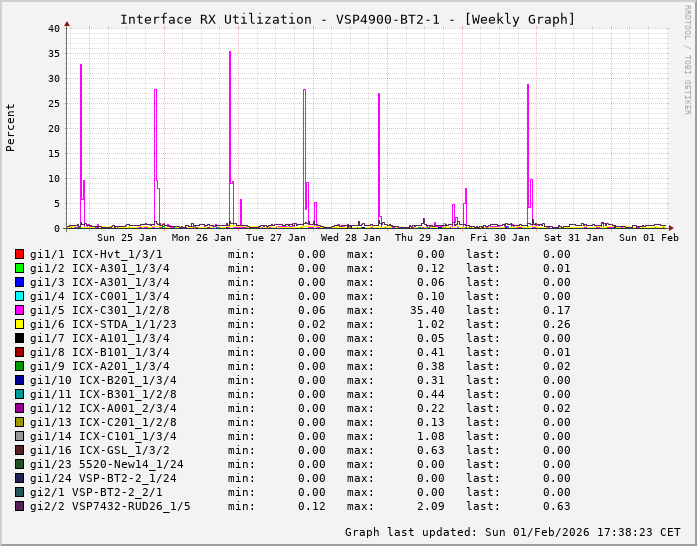Click the Sat 31 Jan date label
697x546 pixels.
[x=574, y=238]
